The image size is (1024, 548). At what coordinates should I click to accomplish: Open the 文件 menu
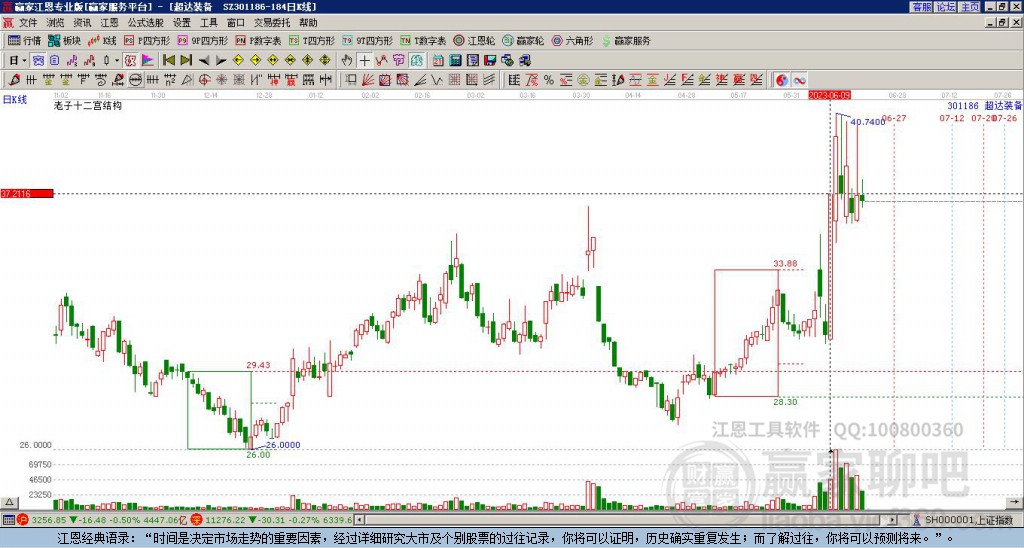point(28,23)
